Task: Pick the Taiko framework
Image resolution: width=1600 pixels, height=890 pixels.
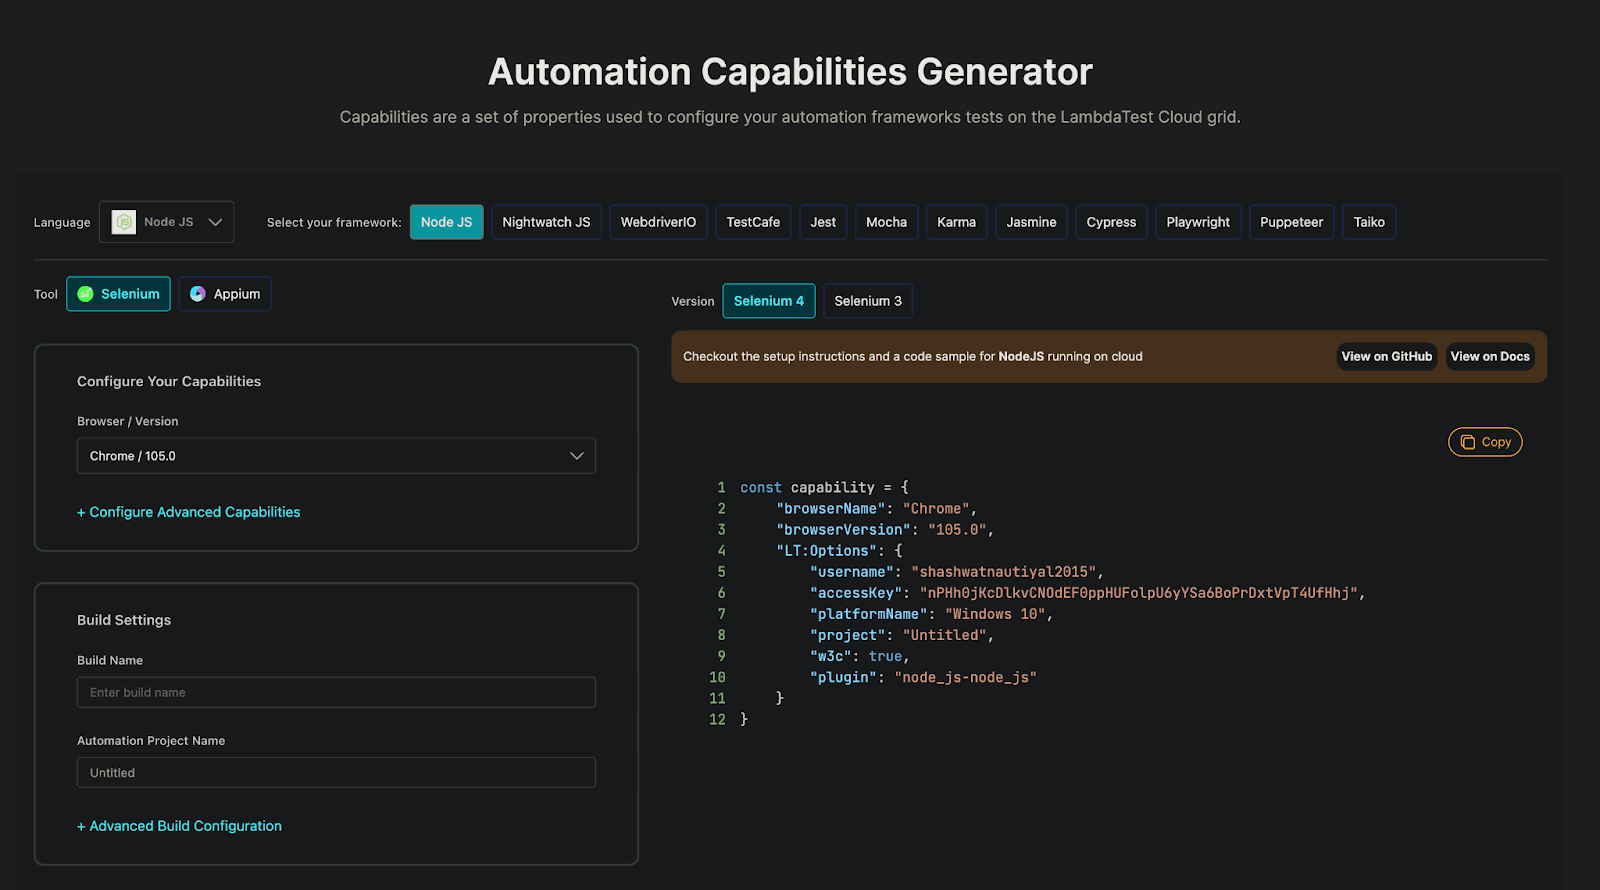Action: pos(1369,222)
